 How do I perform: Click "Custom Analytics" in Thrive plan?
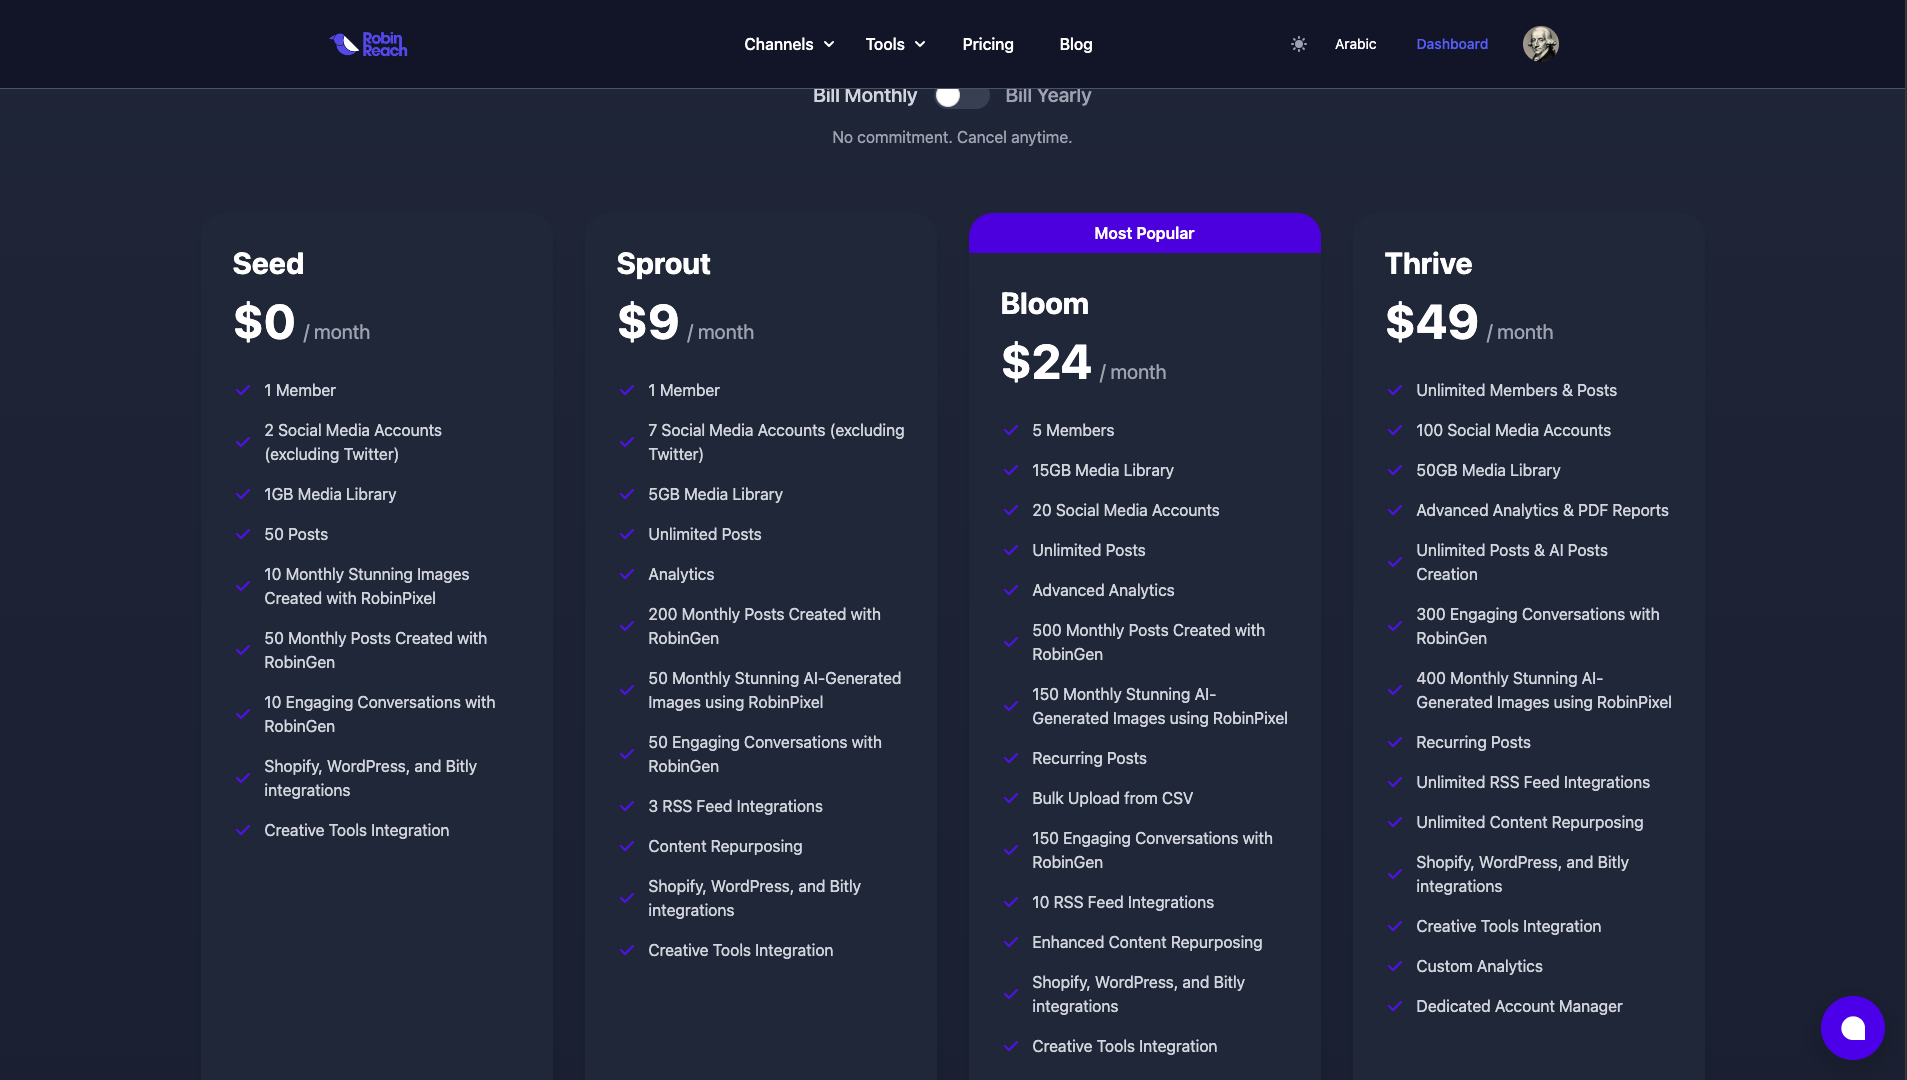coord(1479,966)
